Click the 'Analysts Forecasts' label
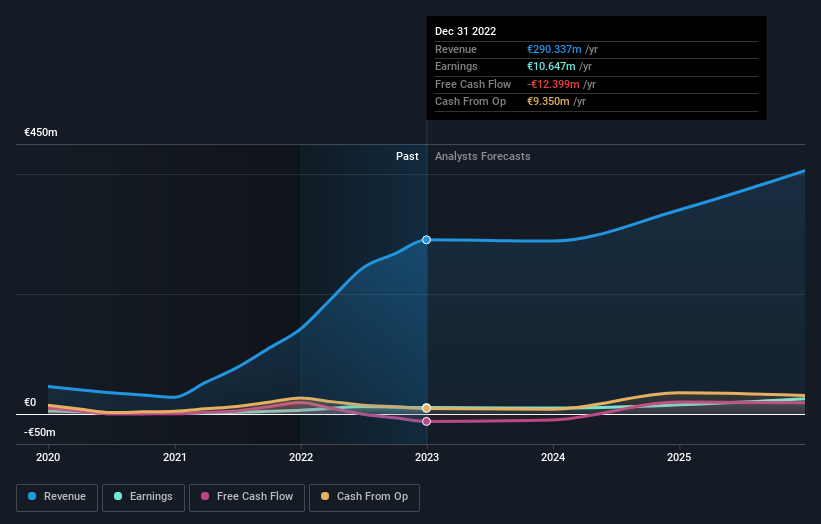The height and width of the screenshot is (524, 821). (x=483, y=157)
